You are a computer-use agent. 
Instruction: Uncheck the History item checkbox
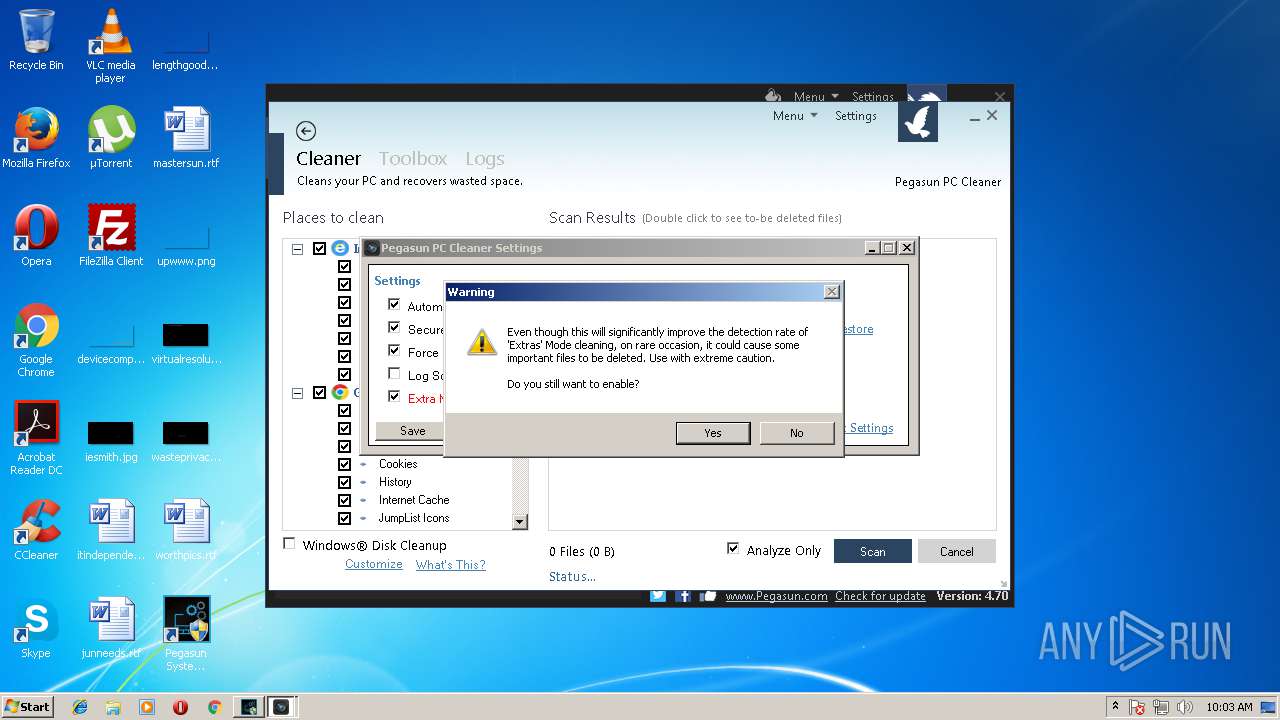(344, 482)
